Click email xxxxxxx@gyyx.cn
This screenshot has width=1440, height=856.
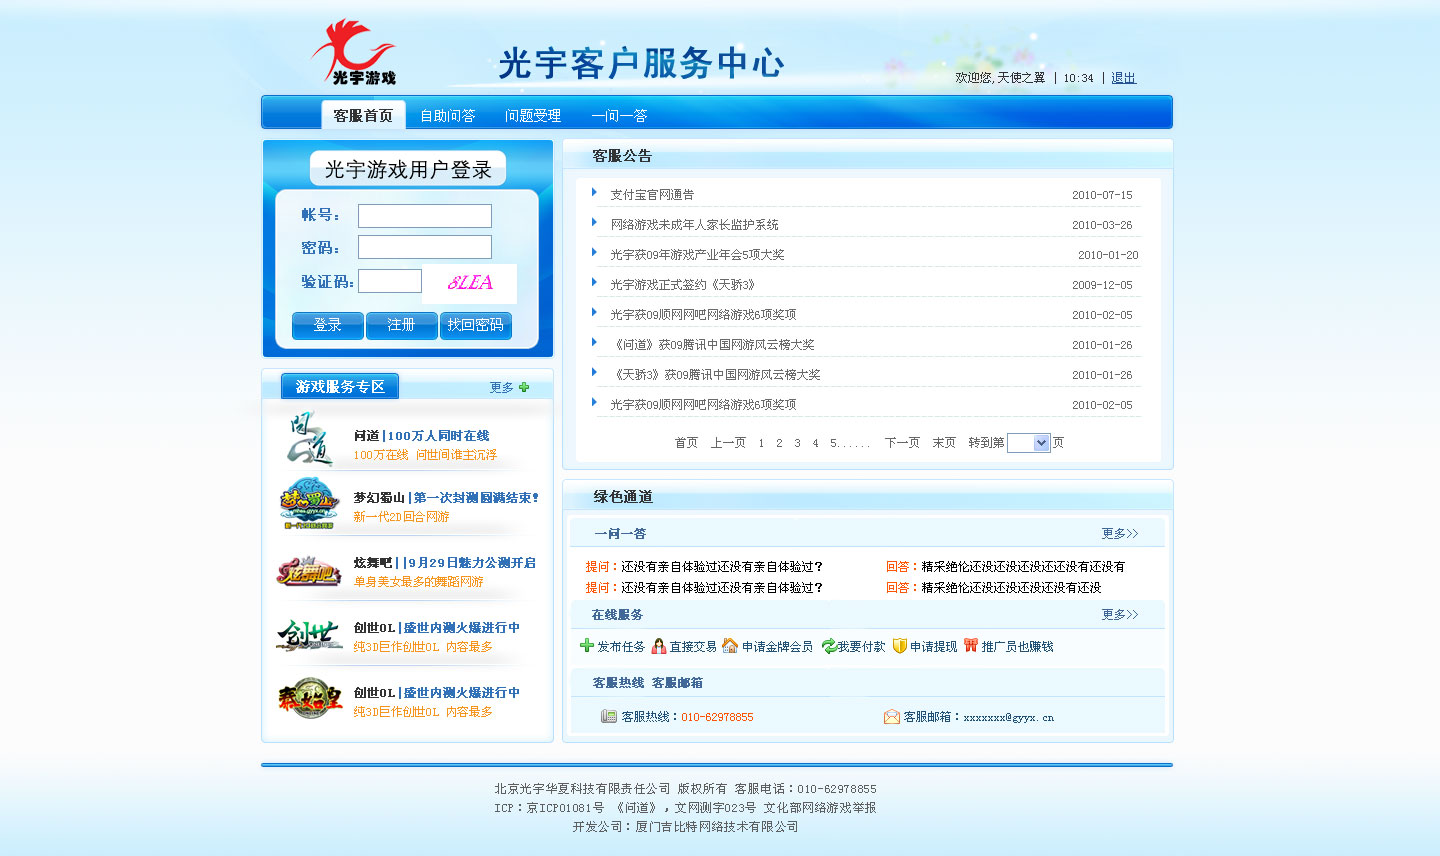(1008, 717)
